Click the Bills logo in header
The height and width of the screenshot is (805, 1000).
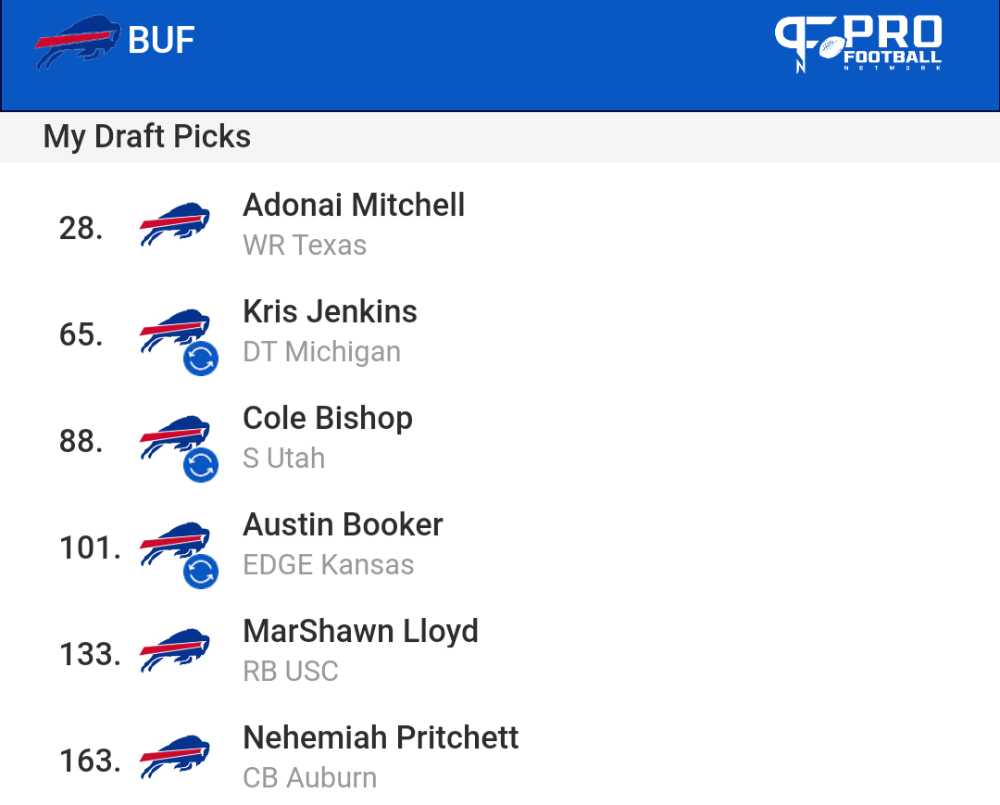[x=77, y=41]
